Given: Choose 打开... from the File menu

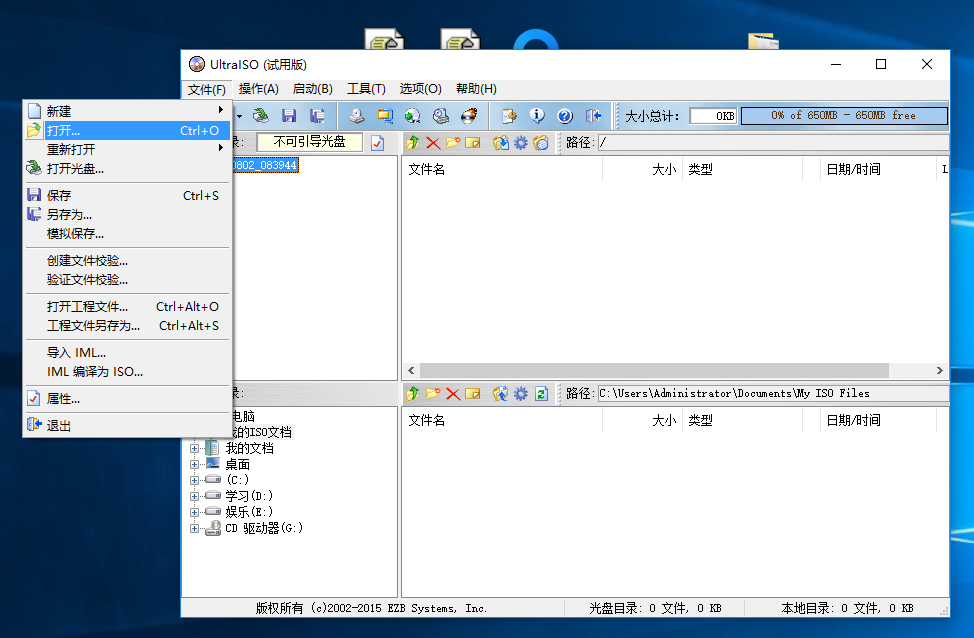Looking at the screenshot, I should pyautogui.click(x=127, y=130).
